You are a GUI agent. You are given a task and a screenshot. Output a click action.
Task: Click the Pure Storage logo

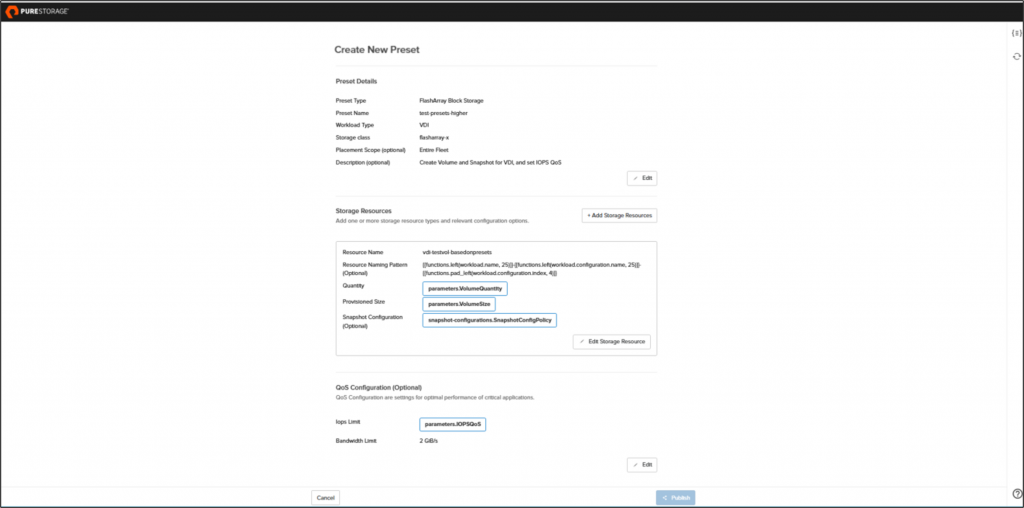point(39,11)
